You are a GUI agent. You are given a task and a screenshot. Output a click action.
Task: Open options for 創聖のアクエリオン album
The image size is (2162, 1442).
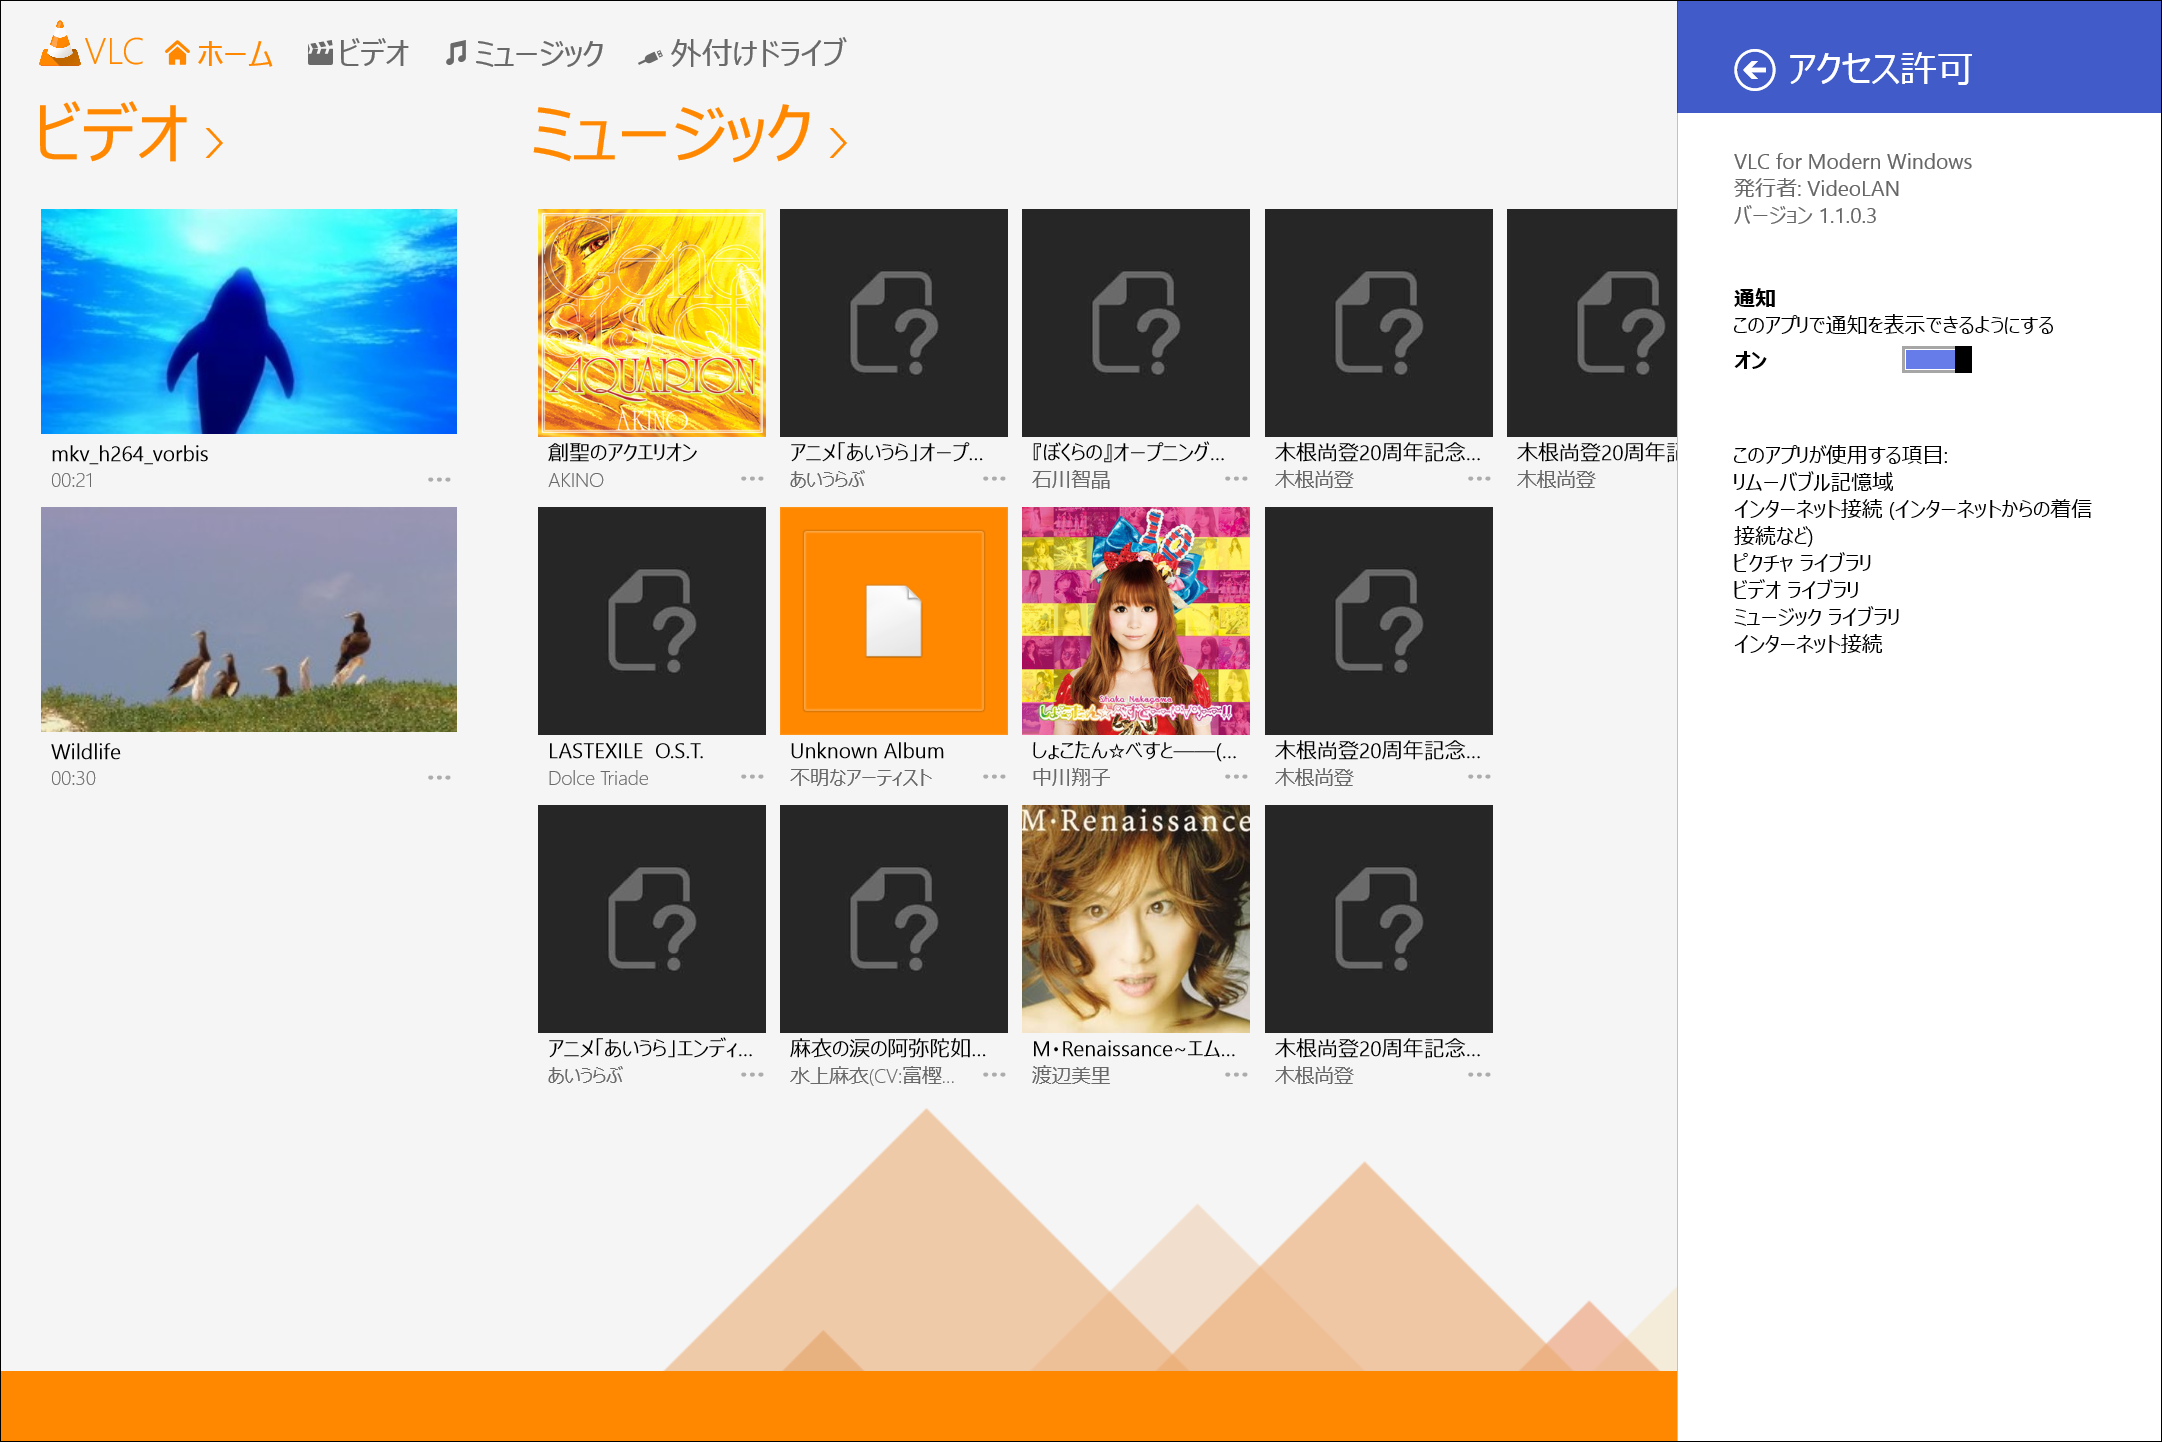[752, 480]
